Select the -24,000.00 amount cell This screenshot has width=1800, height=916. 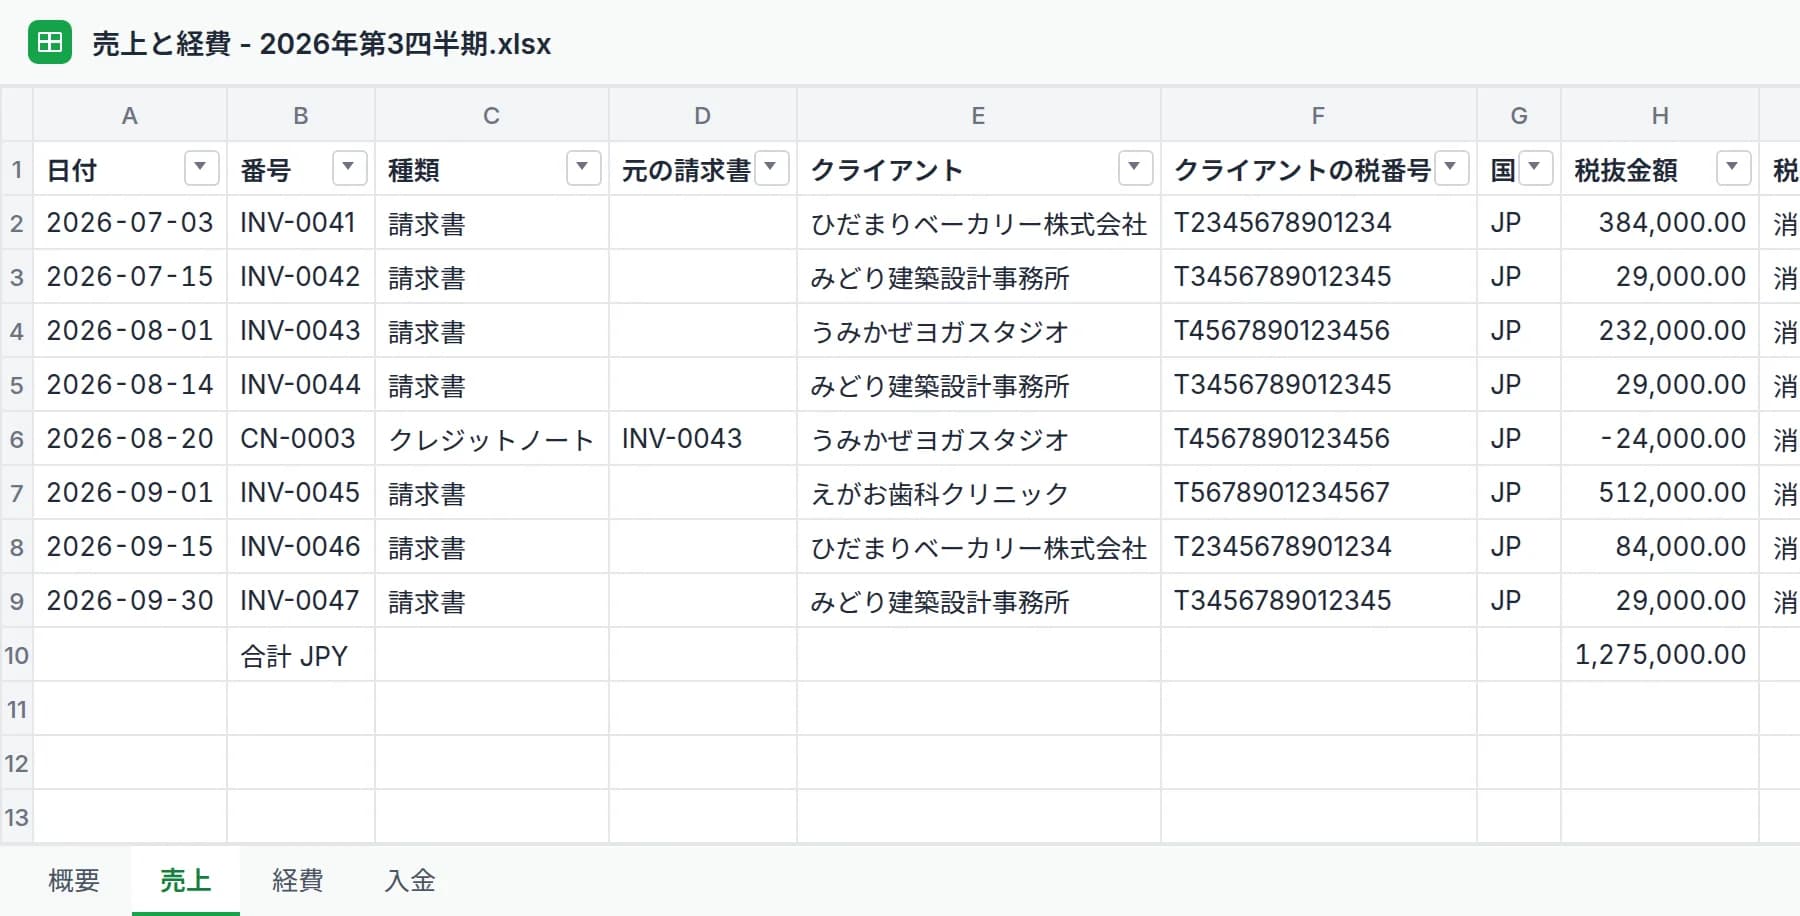(x=1660, y=438)
